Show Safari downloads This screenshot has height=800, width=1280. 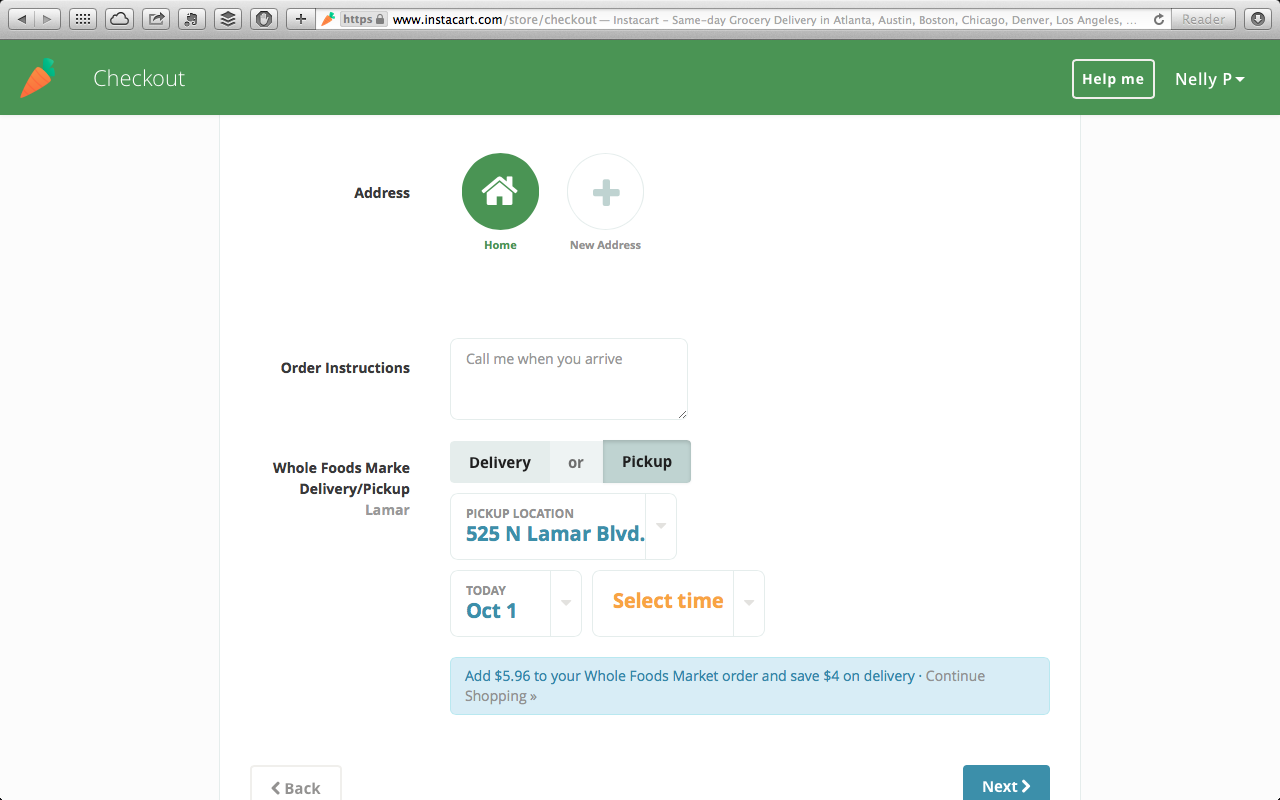[1257, 19]
